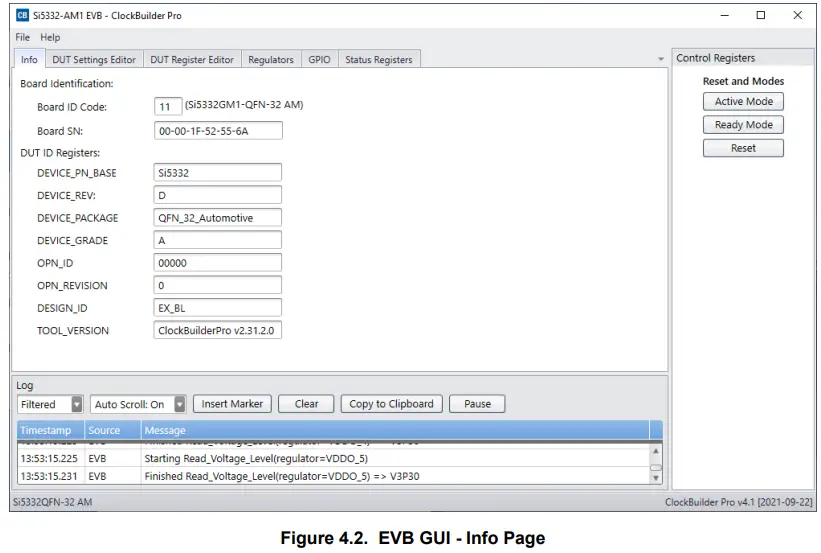Image resolution: width=821 pixels, height=553 pixels.
Task: Open the Auto Scroll: On dropdown
Action: point(138,404)
